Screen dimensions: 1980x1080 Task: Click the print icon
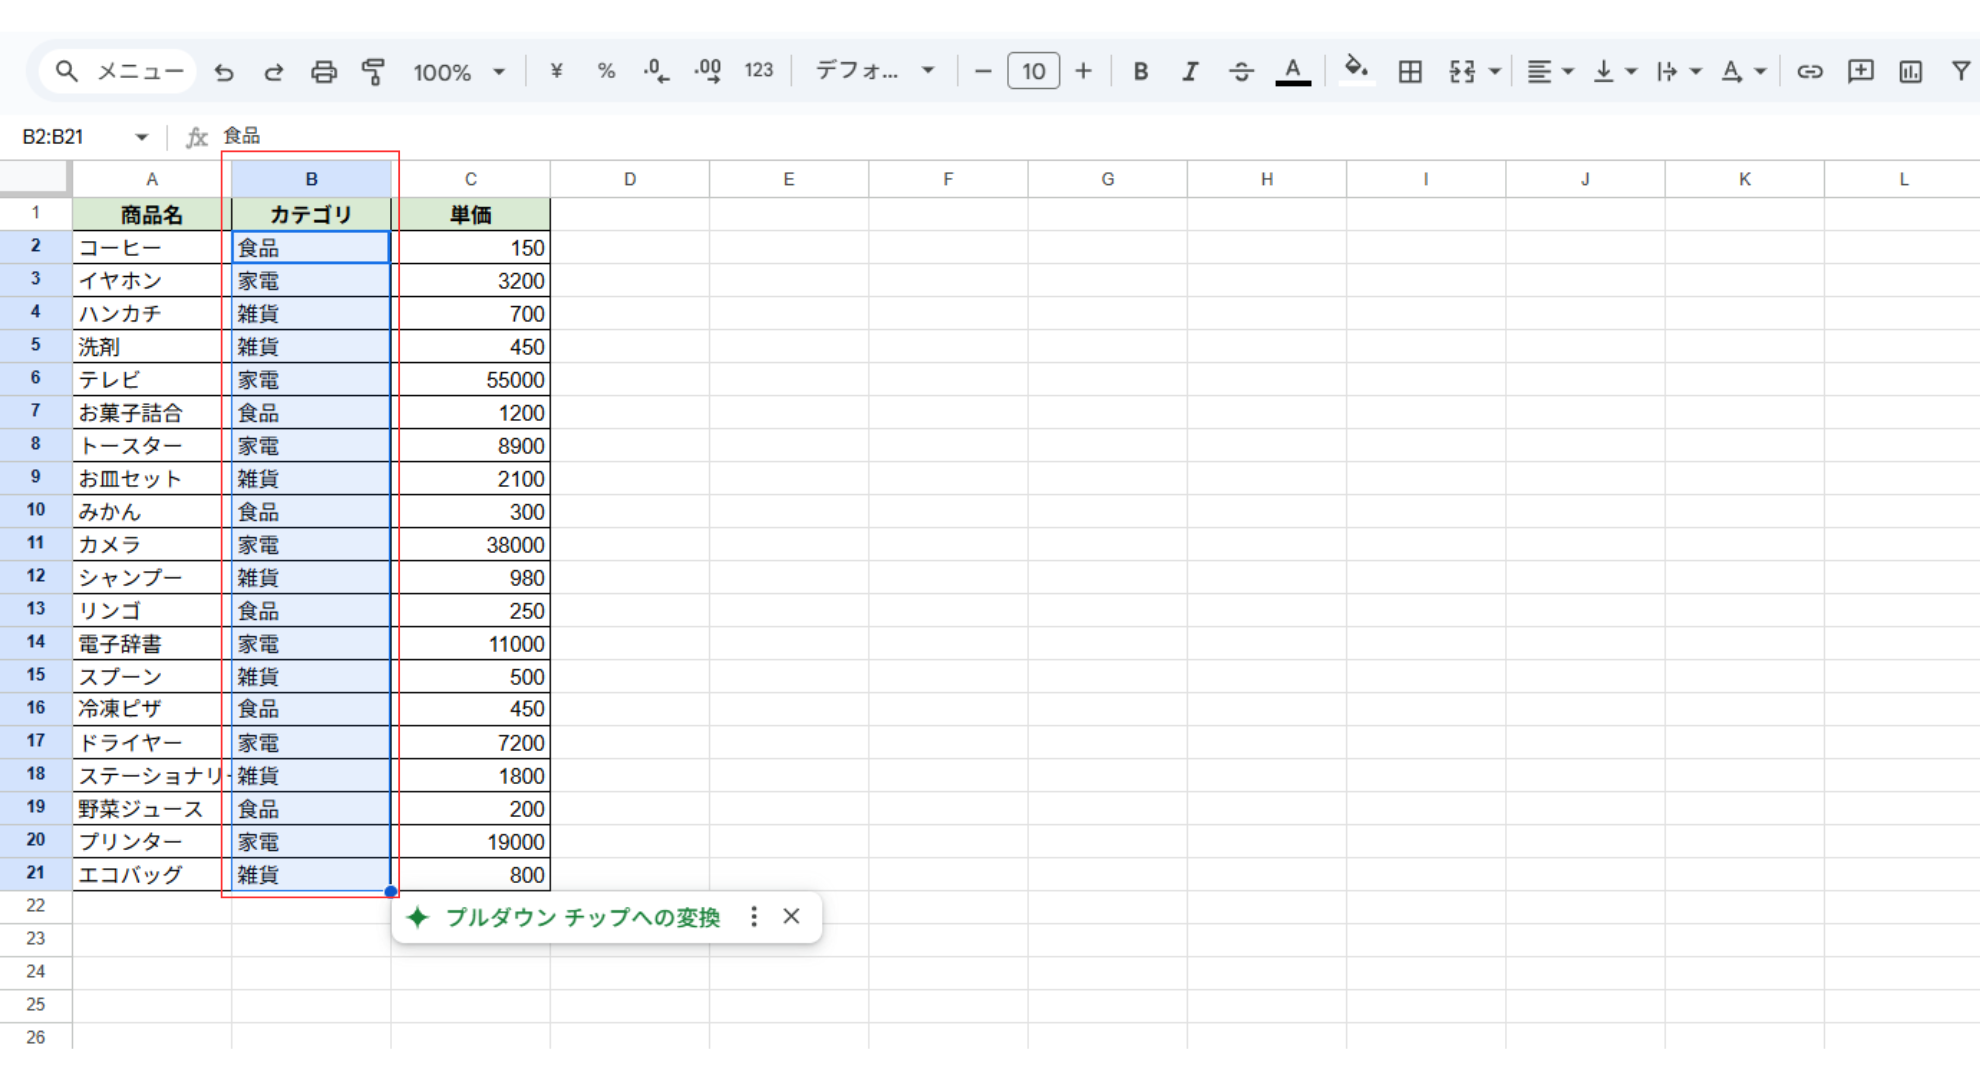tap(323, 72)
